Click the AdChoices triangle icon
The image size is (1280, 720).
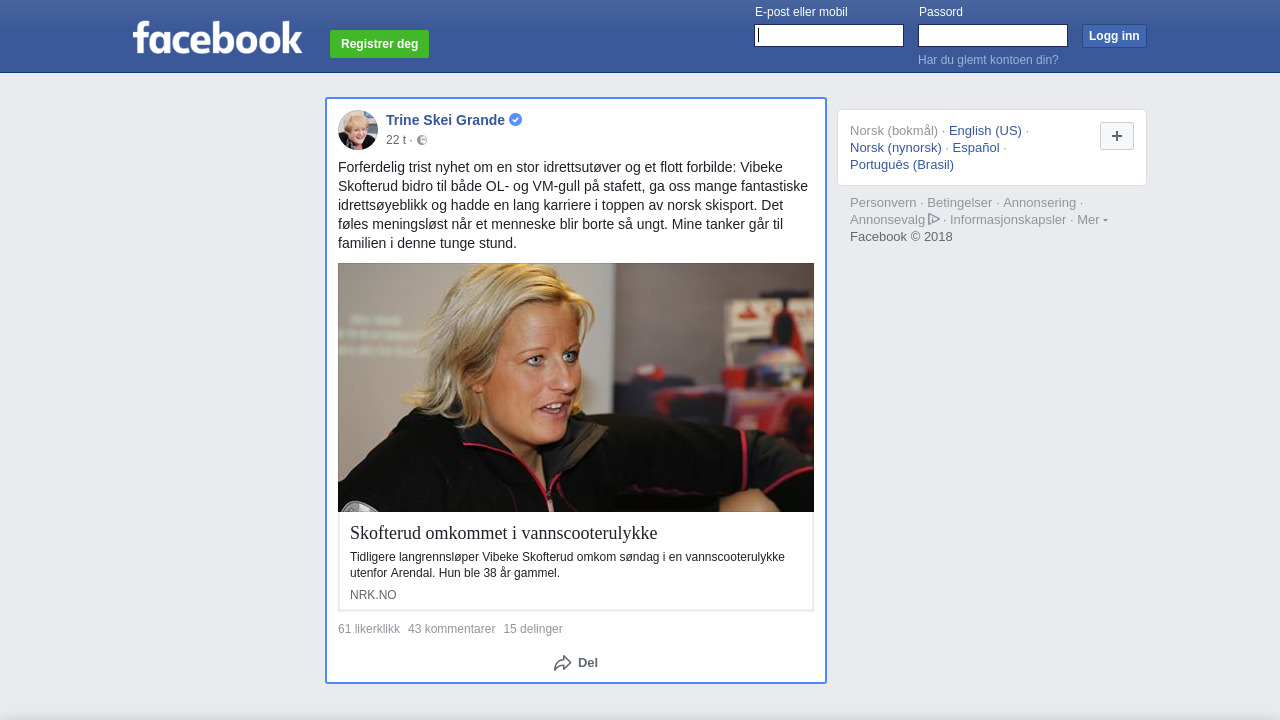[x=934, y=219]
